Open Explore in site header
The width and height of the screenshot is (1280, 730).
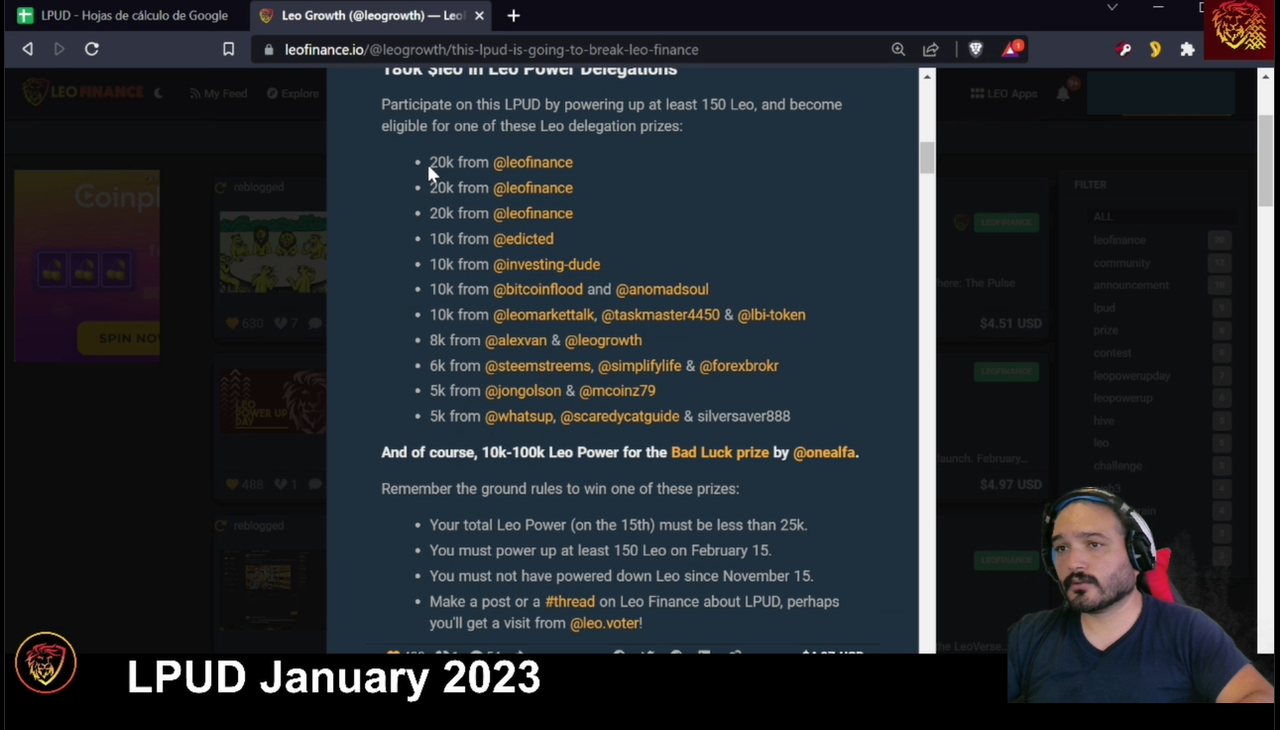[292, 93]
